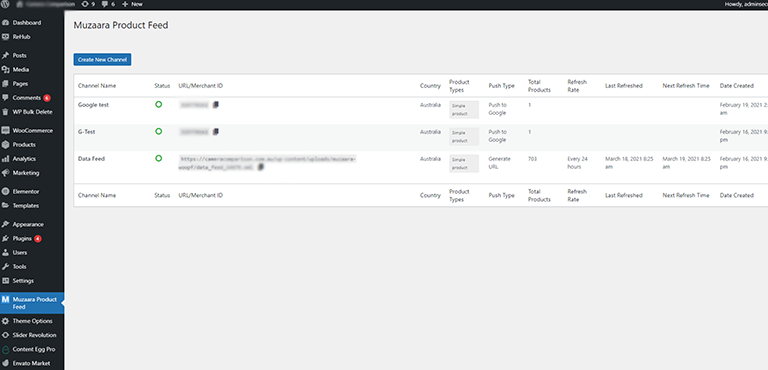
Task: Open Theme Options
Action: point(32,321)
